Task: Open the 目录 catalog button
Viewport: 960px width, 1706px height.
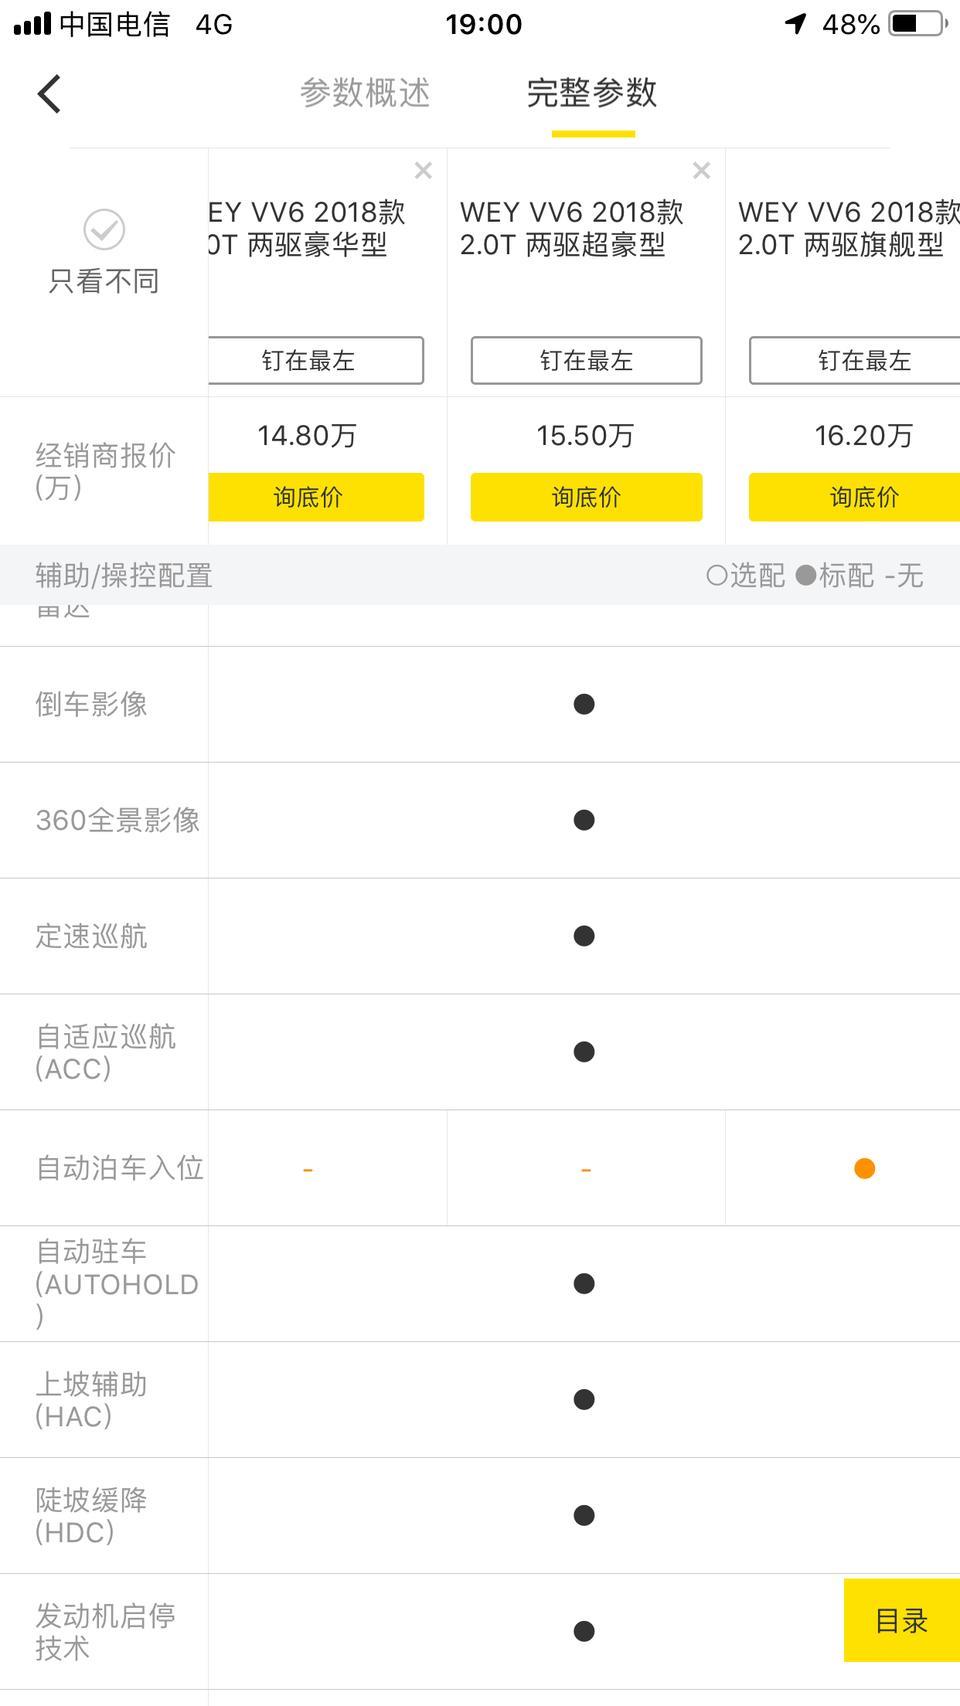Action: [x=902, y=1620]
